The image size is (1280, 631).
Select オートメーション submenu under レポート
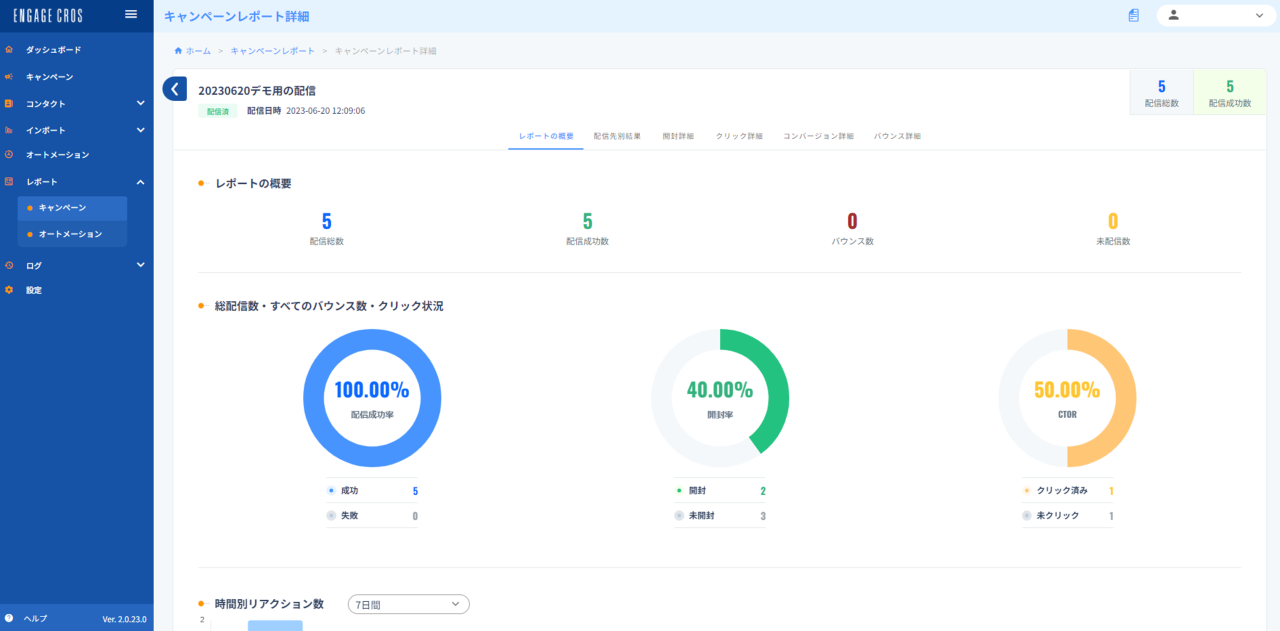point(72,234)
